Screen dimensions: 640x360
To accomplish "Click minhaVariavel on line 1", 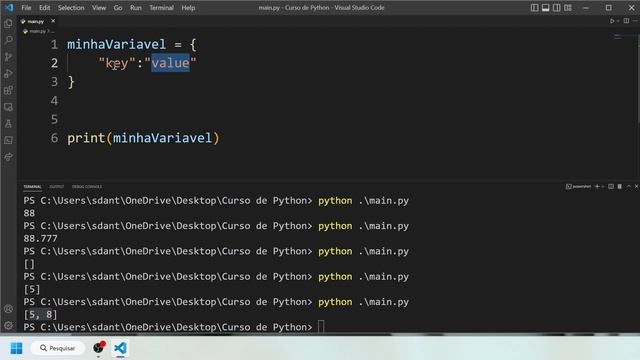I will [x=117, y=44].
